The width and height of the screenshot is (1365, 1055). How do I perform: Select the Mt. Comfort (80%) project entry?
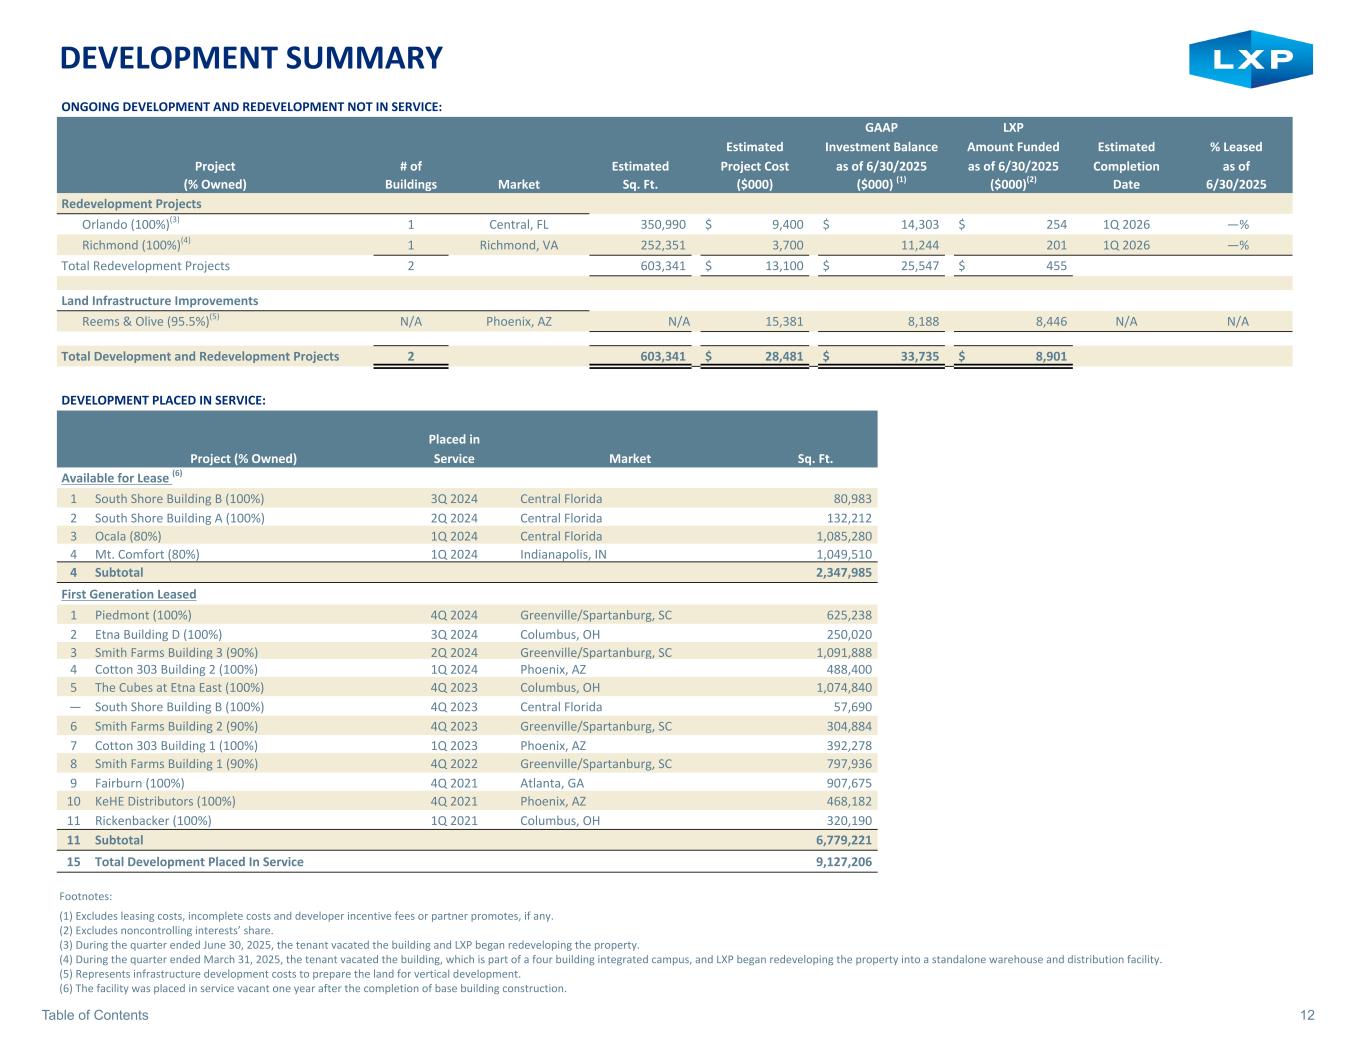click(147, 554)
